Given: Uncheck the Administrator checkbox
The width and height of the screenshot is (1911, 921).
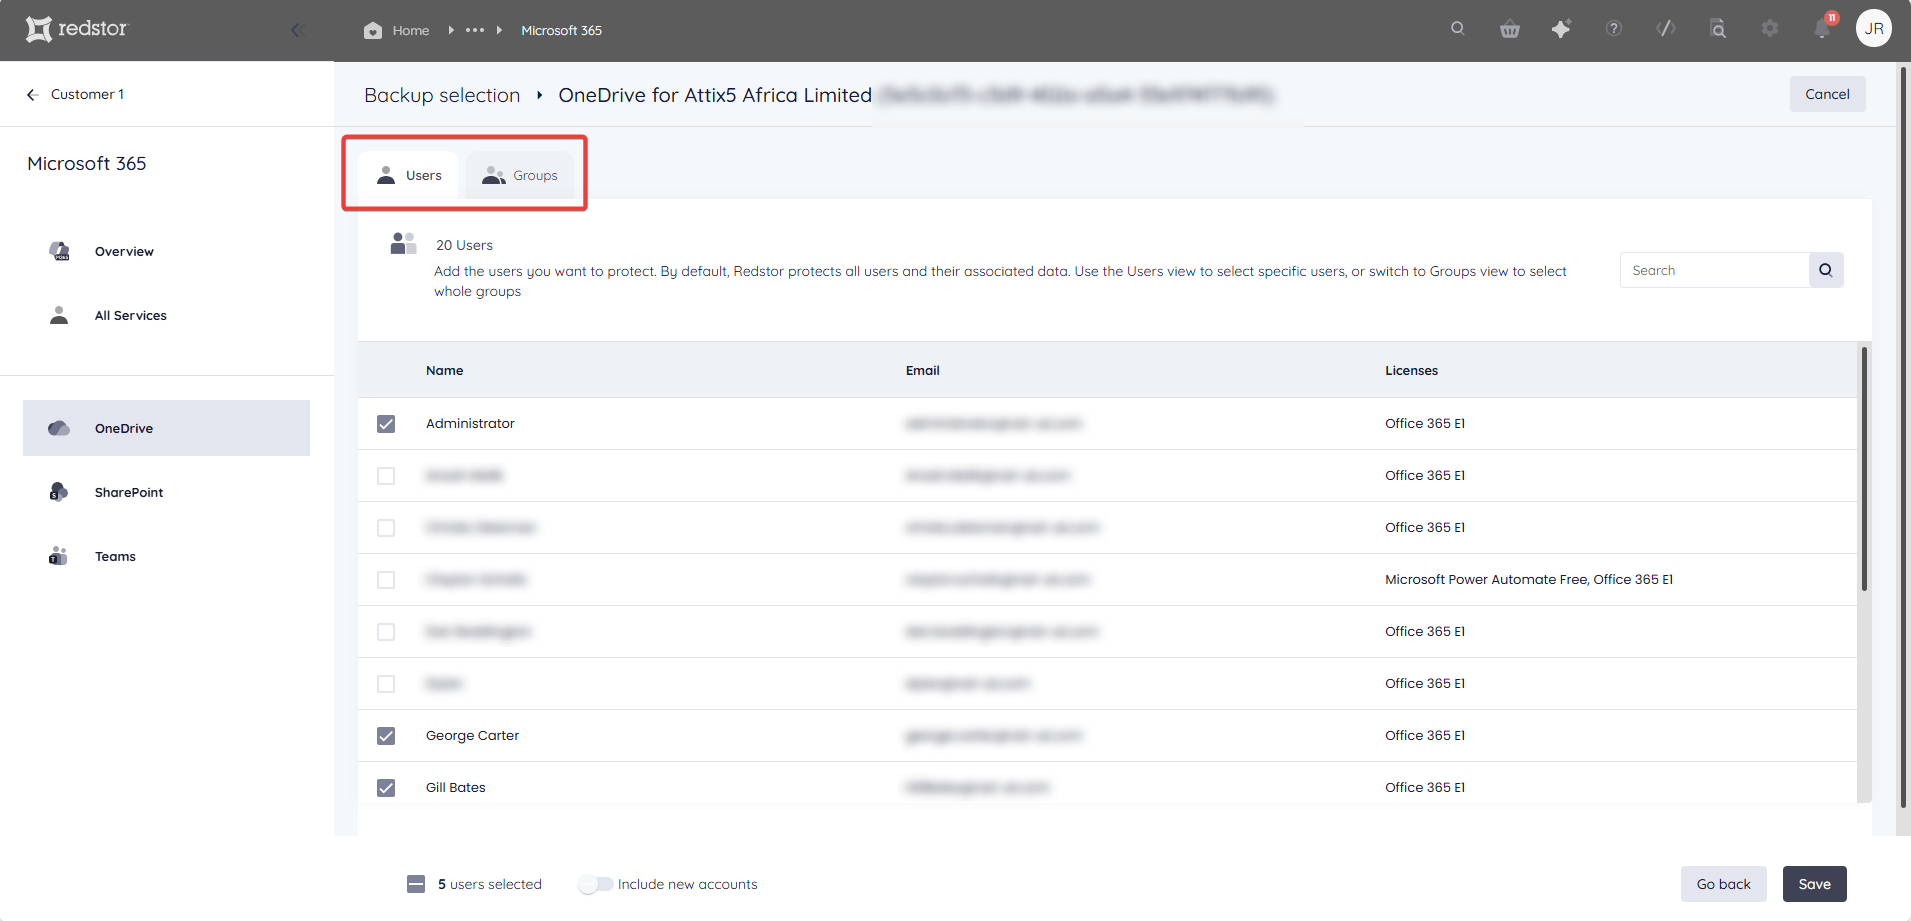Looking at the screenshot, I should point(386,424).
